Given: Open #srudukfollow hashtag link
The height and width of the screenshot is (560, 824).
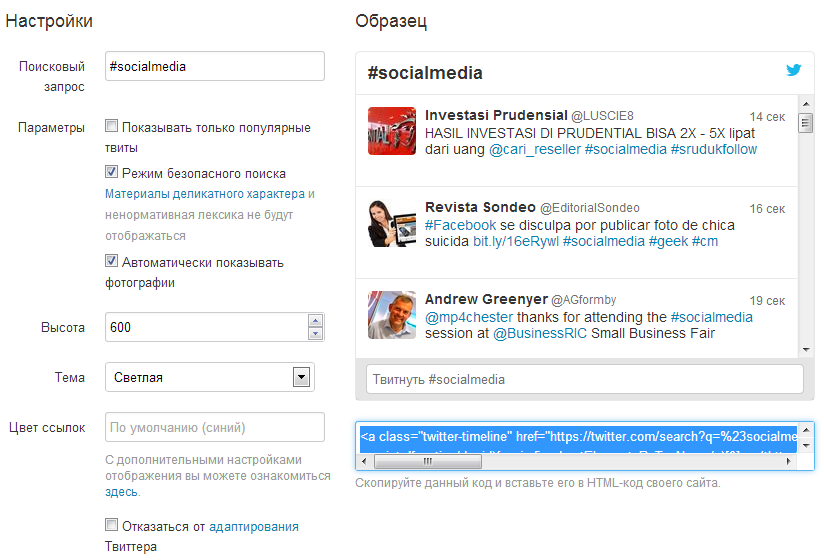Looking at the screenshot, I should pyautogui.click(x=714, y=149).
